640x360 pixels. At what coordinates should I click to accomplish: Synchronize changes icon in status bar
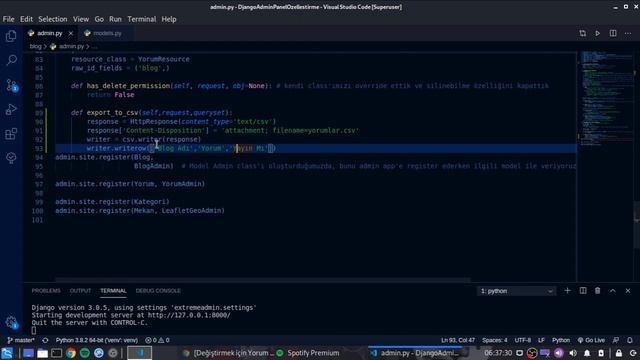tap(45, 340)
